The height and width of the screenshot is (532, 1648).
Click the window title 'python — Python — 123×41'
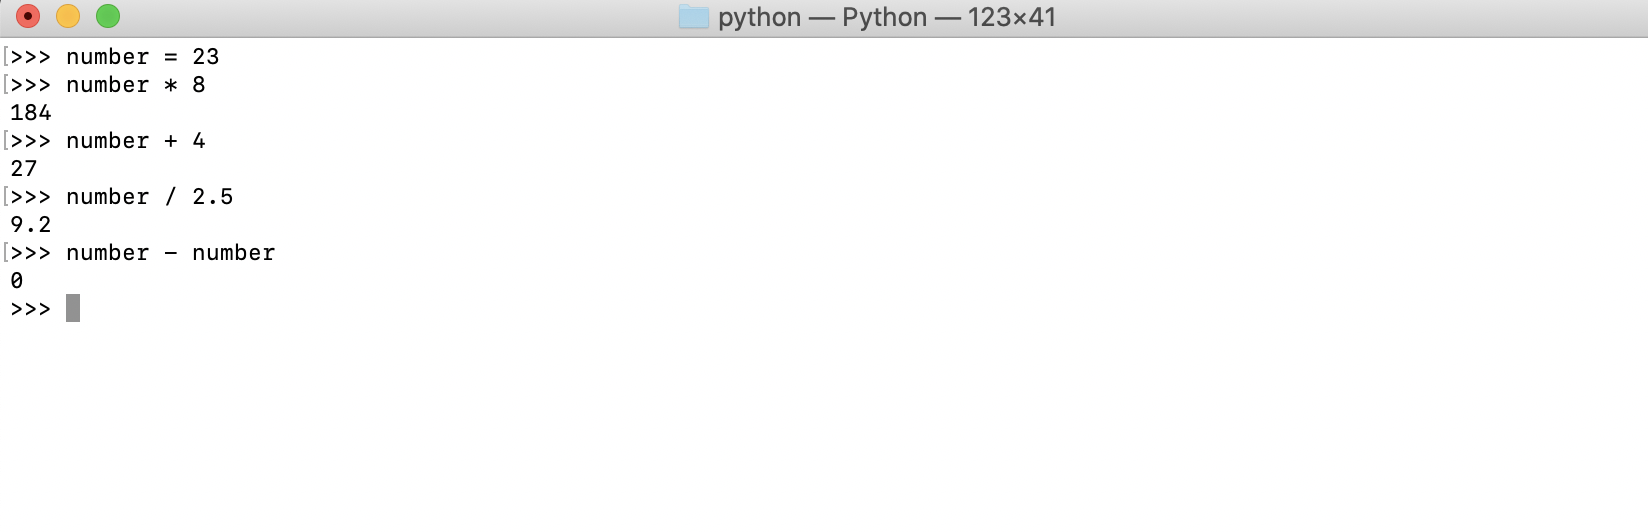(x=887, y=17)
